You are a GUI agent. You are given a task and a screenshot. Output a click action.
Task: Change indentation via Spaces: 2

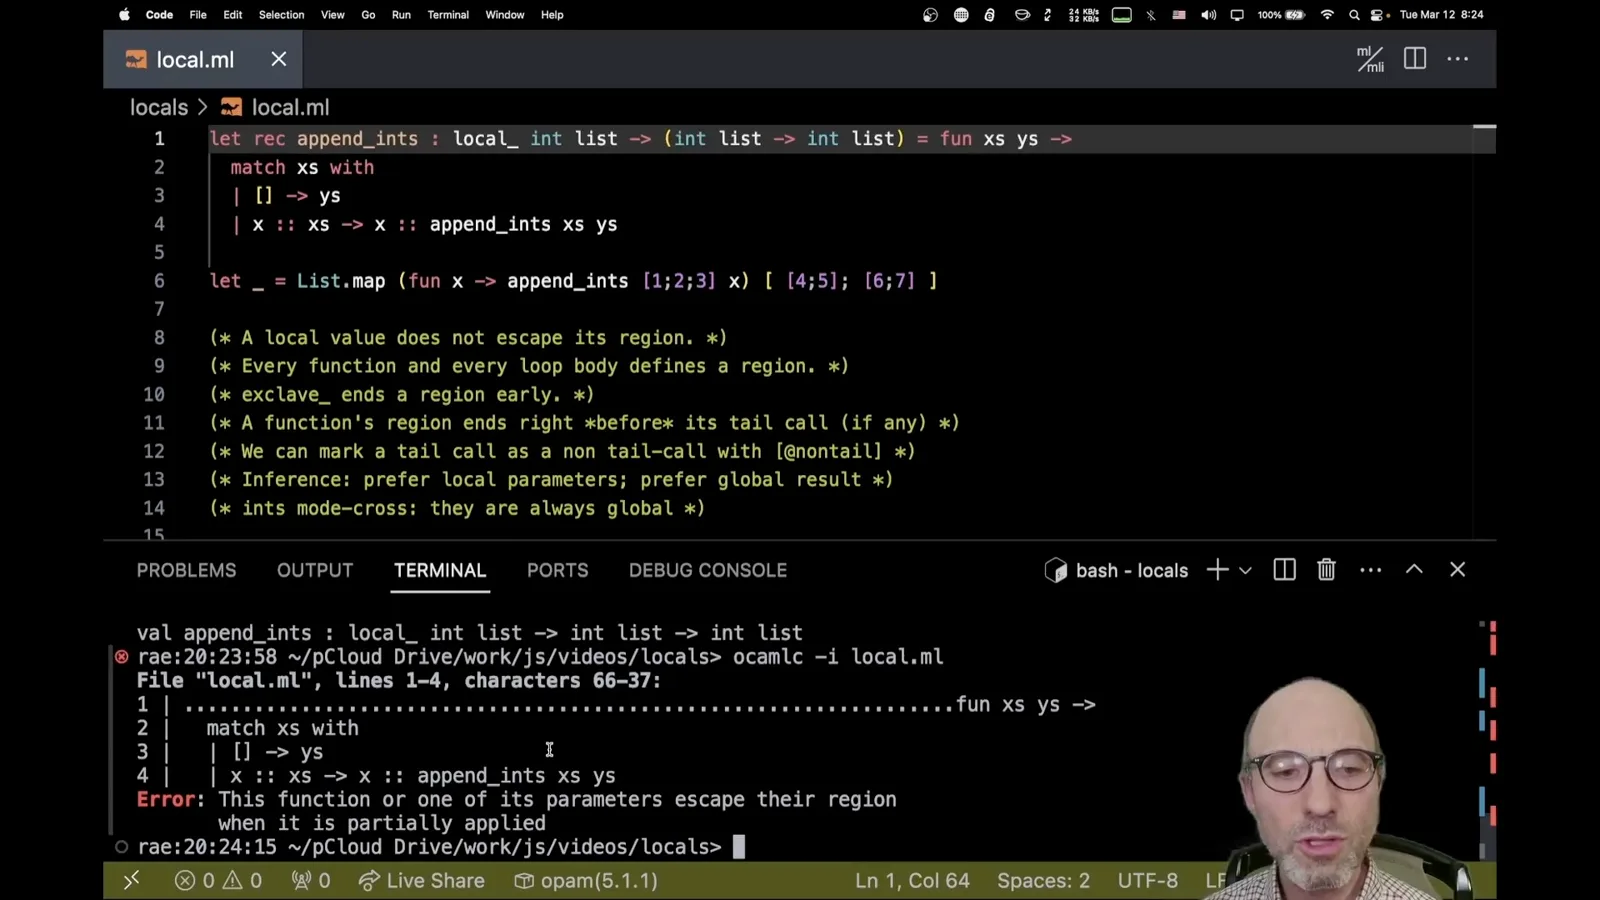[x=1043, y=880]
